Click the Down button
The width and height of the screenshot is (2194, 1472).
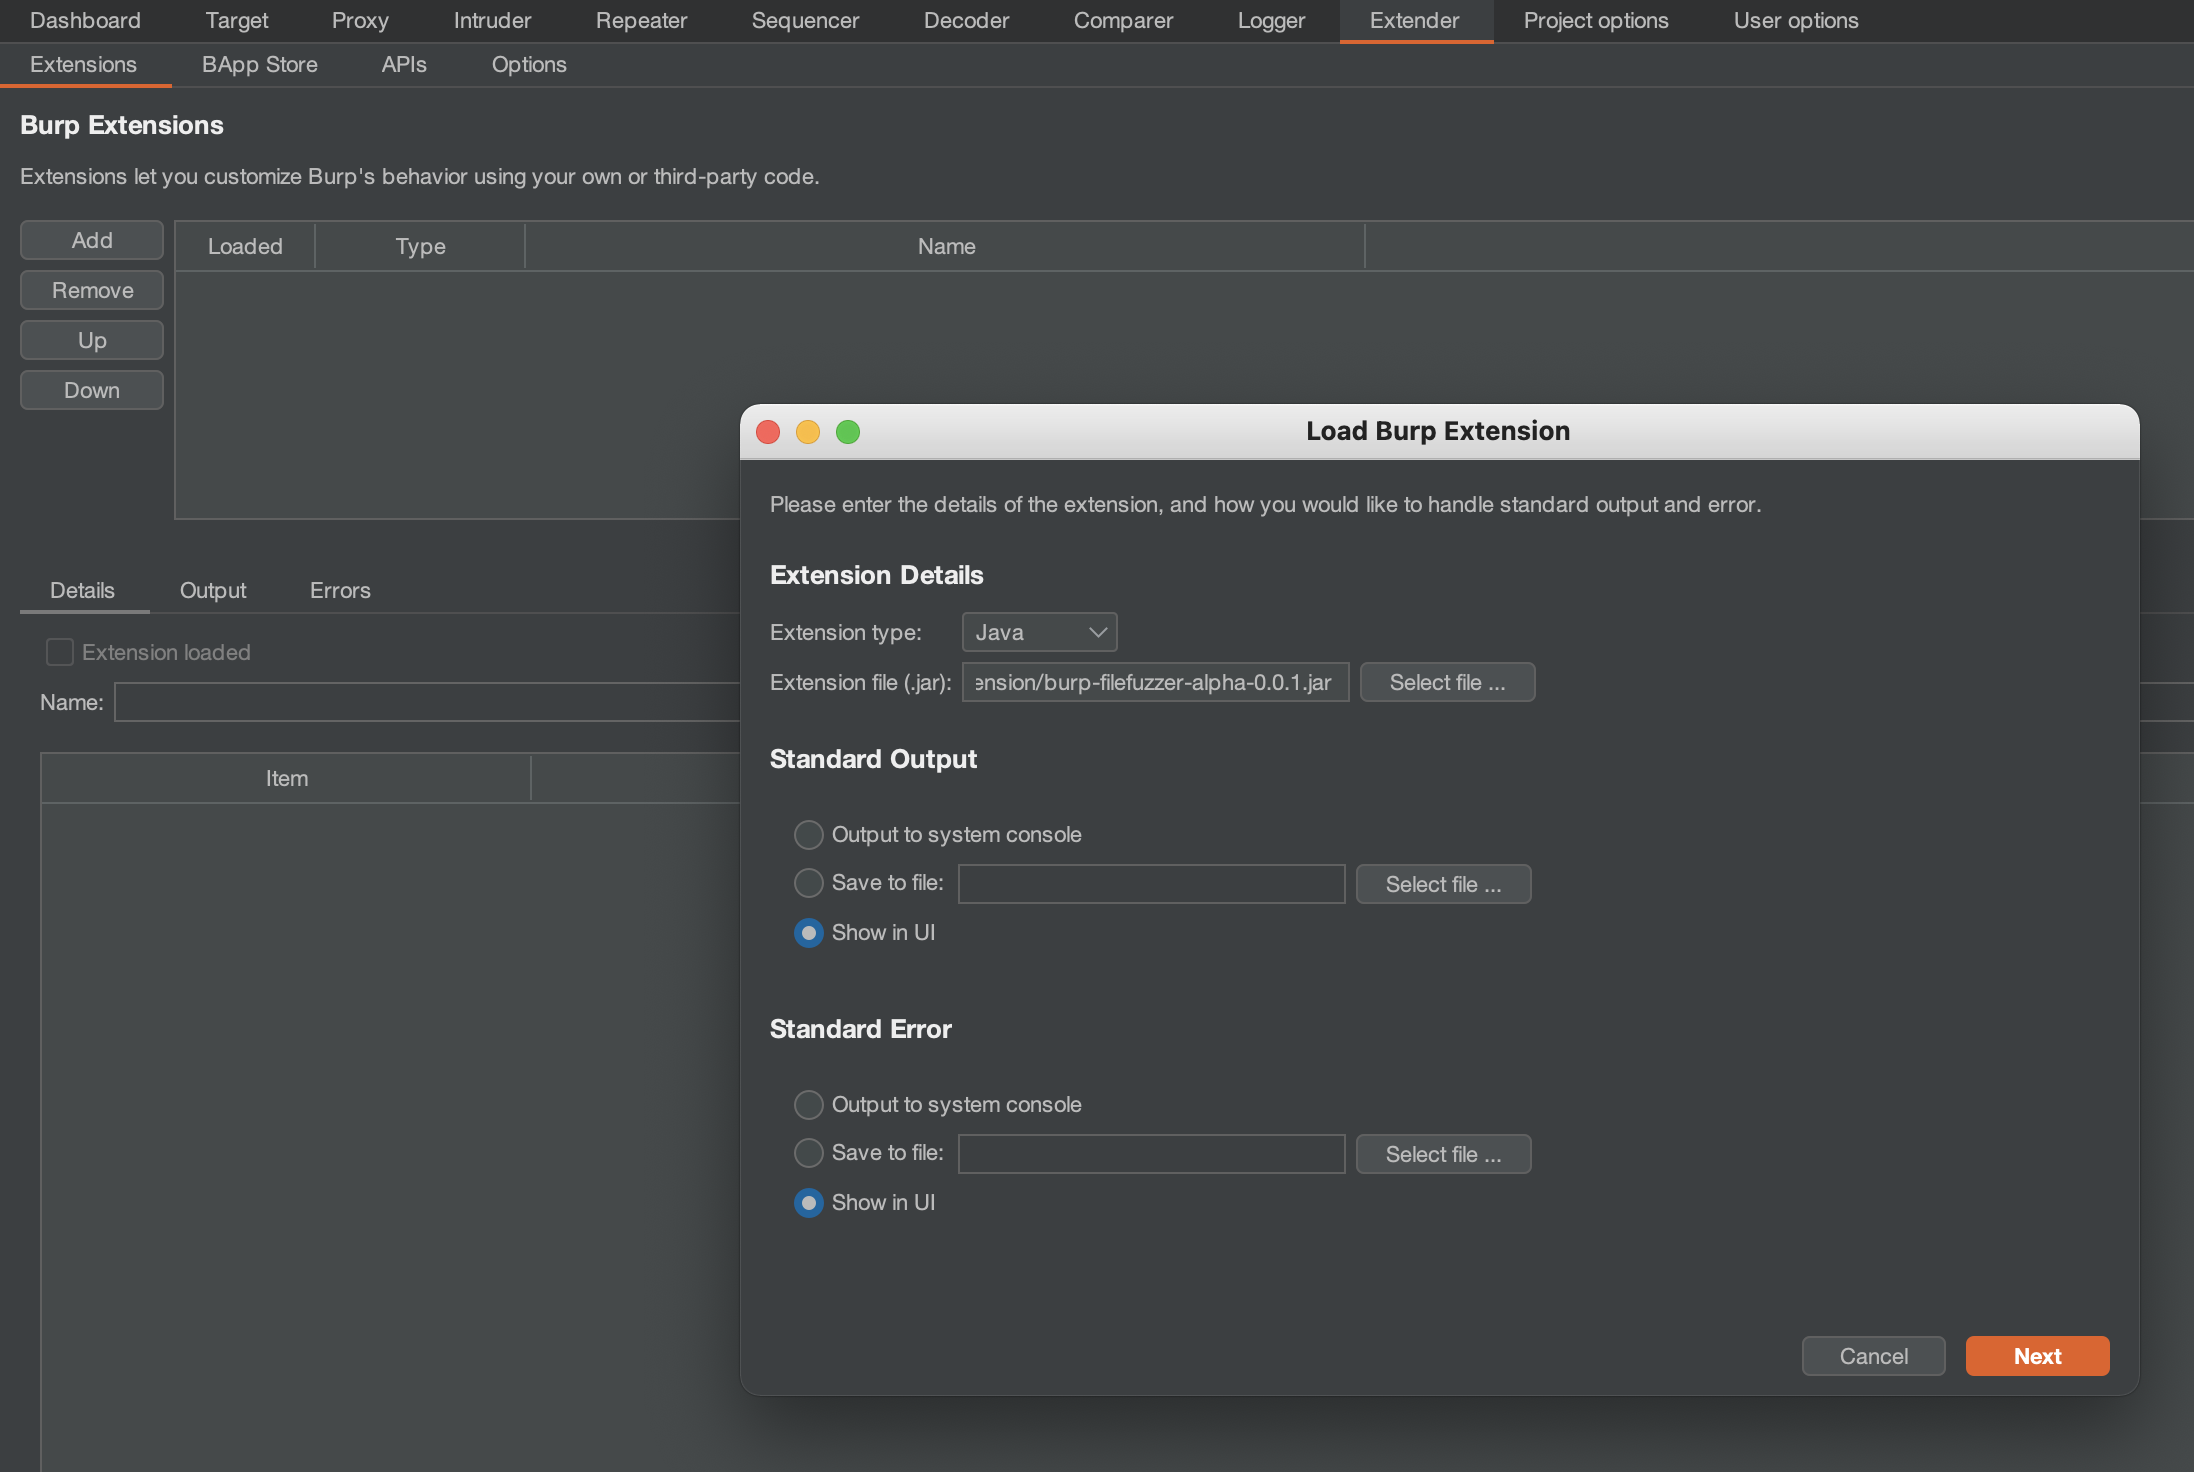(x=92, y=390)
